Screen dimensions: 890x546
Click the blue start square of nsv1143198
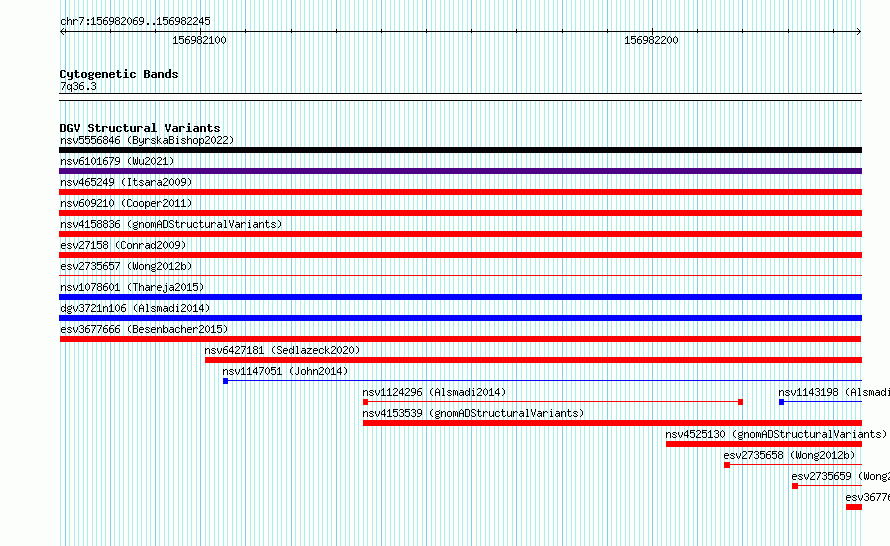pyautogui.click(x=782, y=402)
